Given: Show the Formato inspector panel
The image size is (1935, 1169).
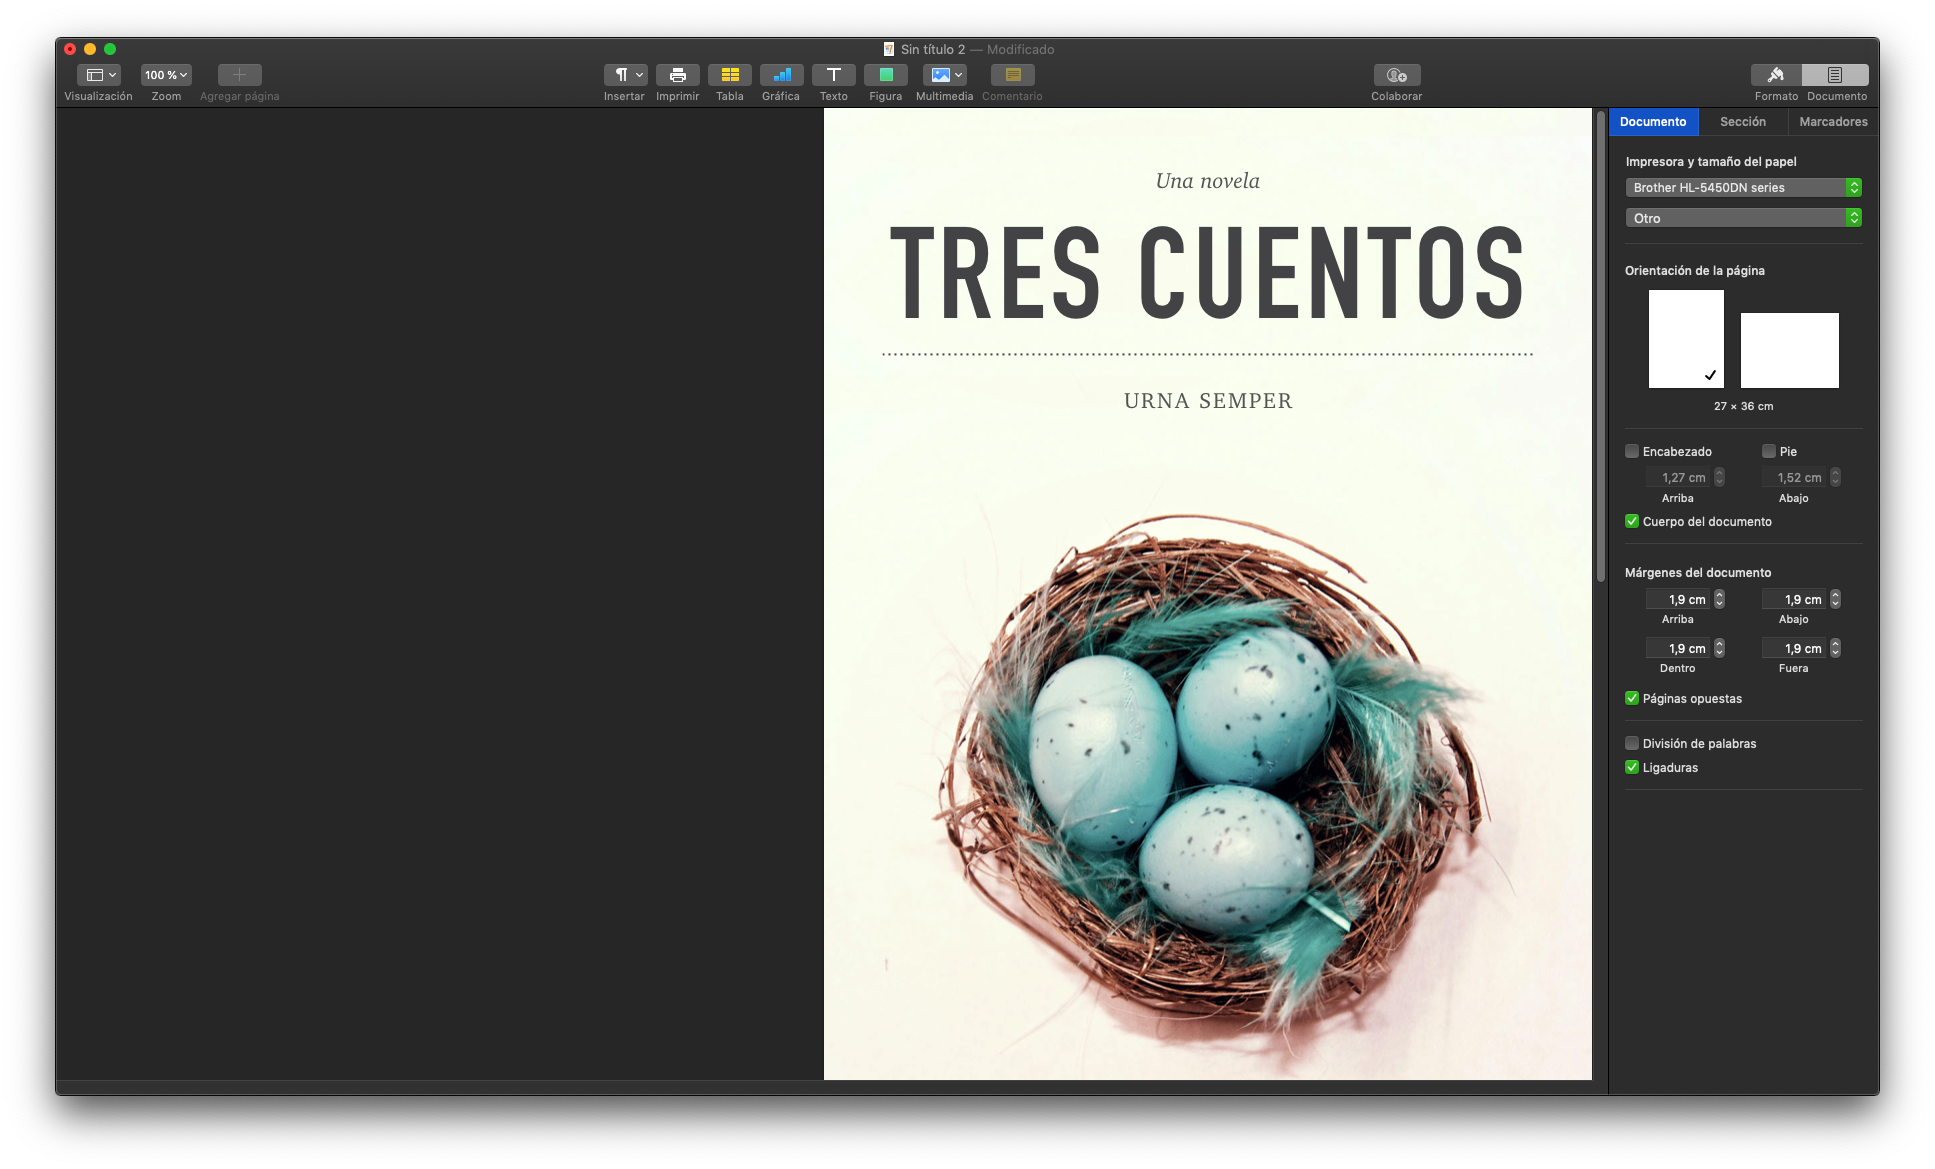Looking at the screenshot, I should click(1776, 75).
